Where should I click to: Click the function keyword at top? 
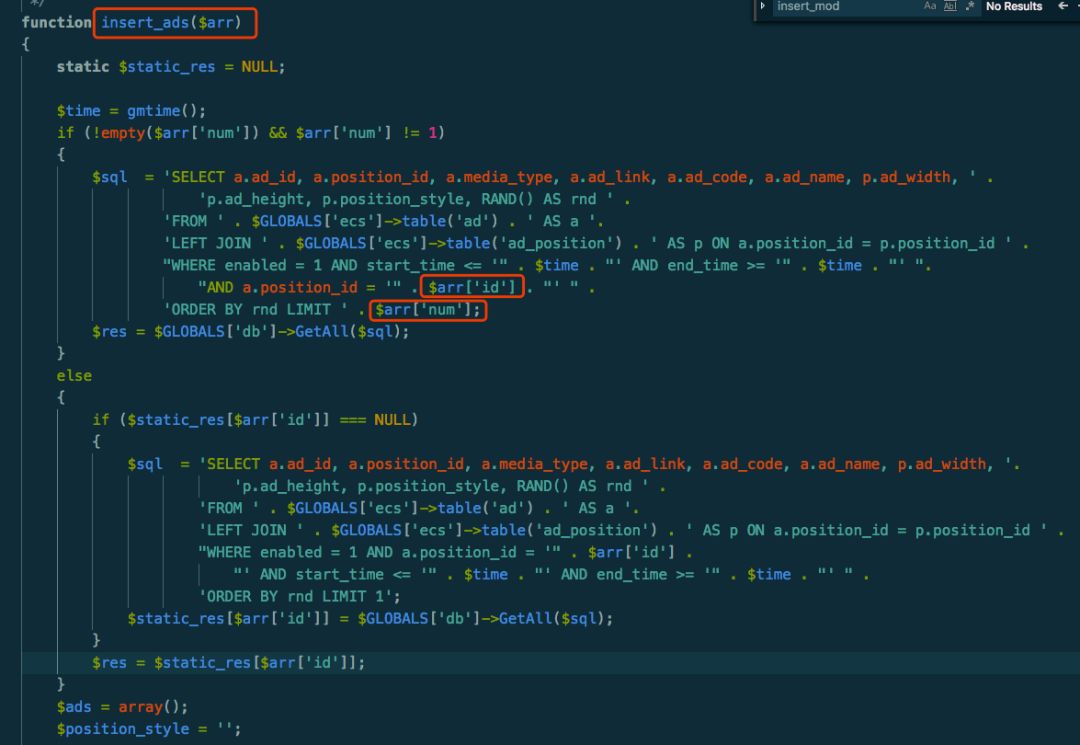click(57, 22)
